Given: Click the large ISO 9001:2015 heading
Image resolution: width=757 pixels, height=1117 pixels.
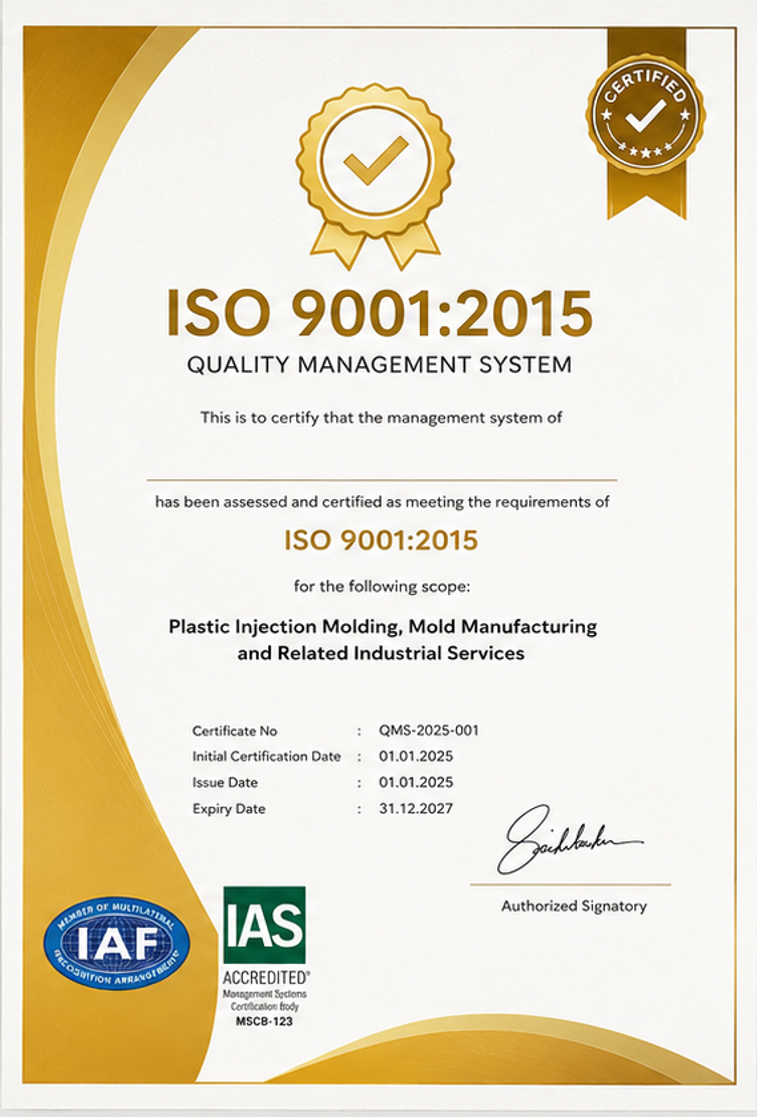Looking at the screenshot, I should [x=380, y=313].
